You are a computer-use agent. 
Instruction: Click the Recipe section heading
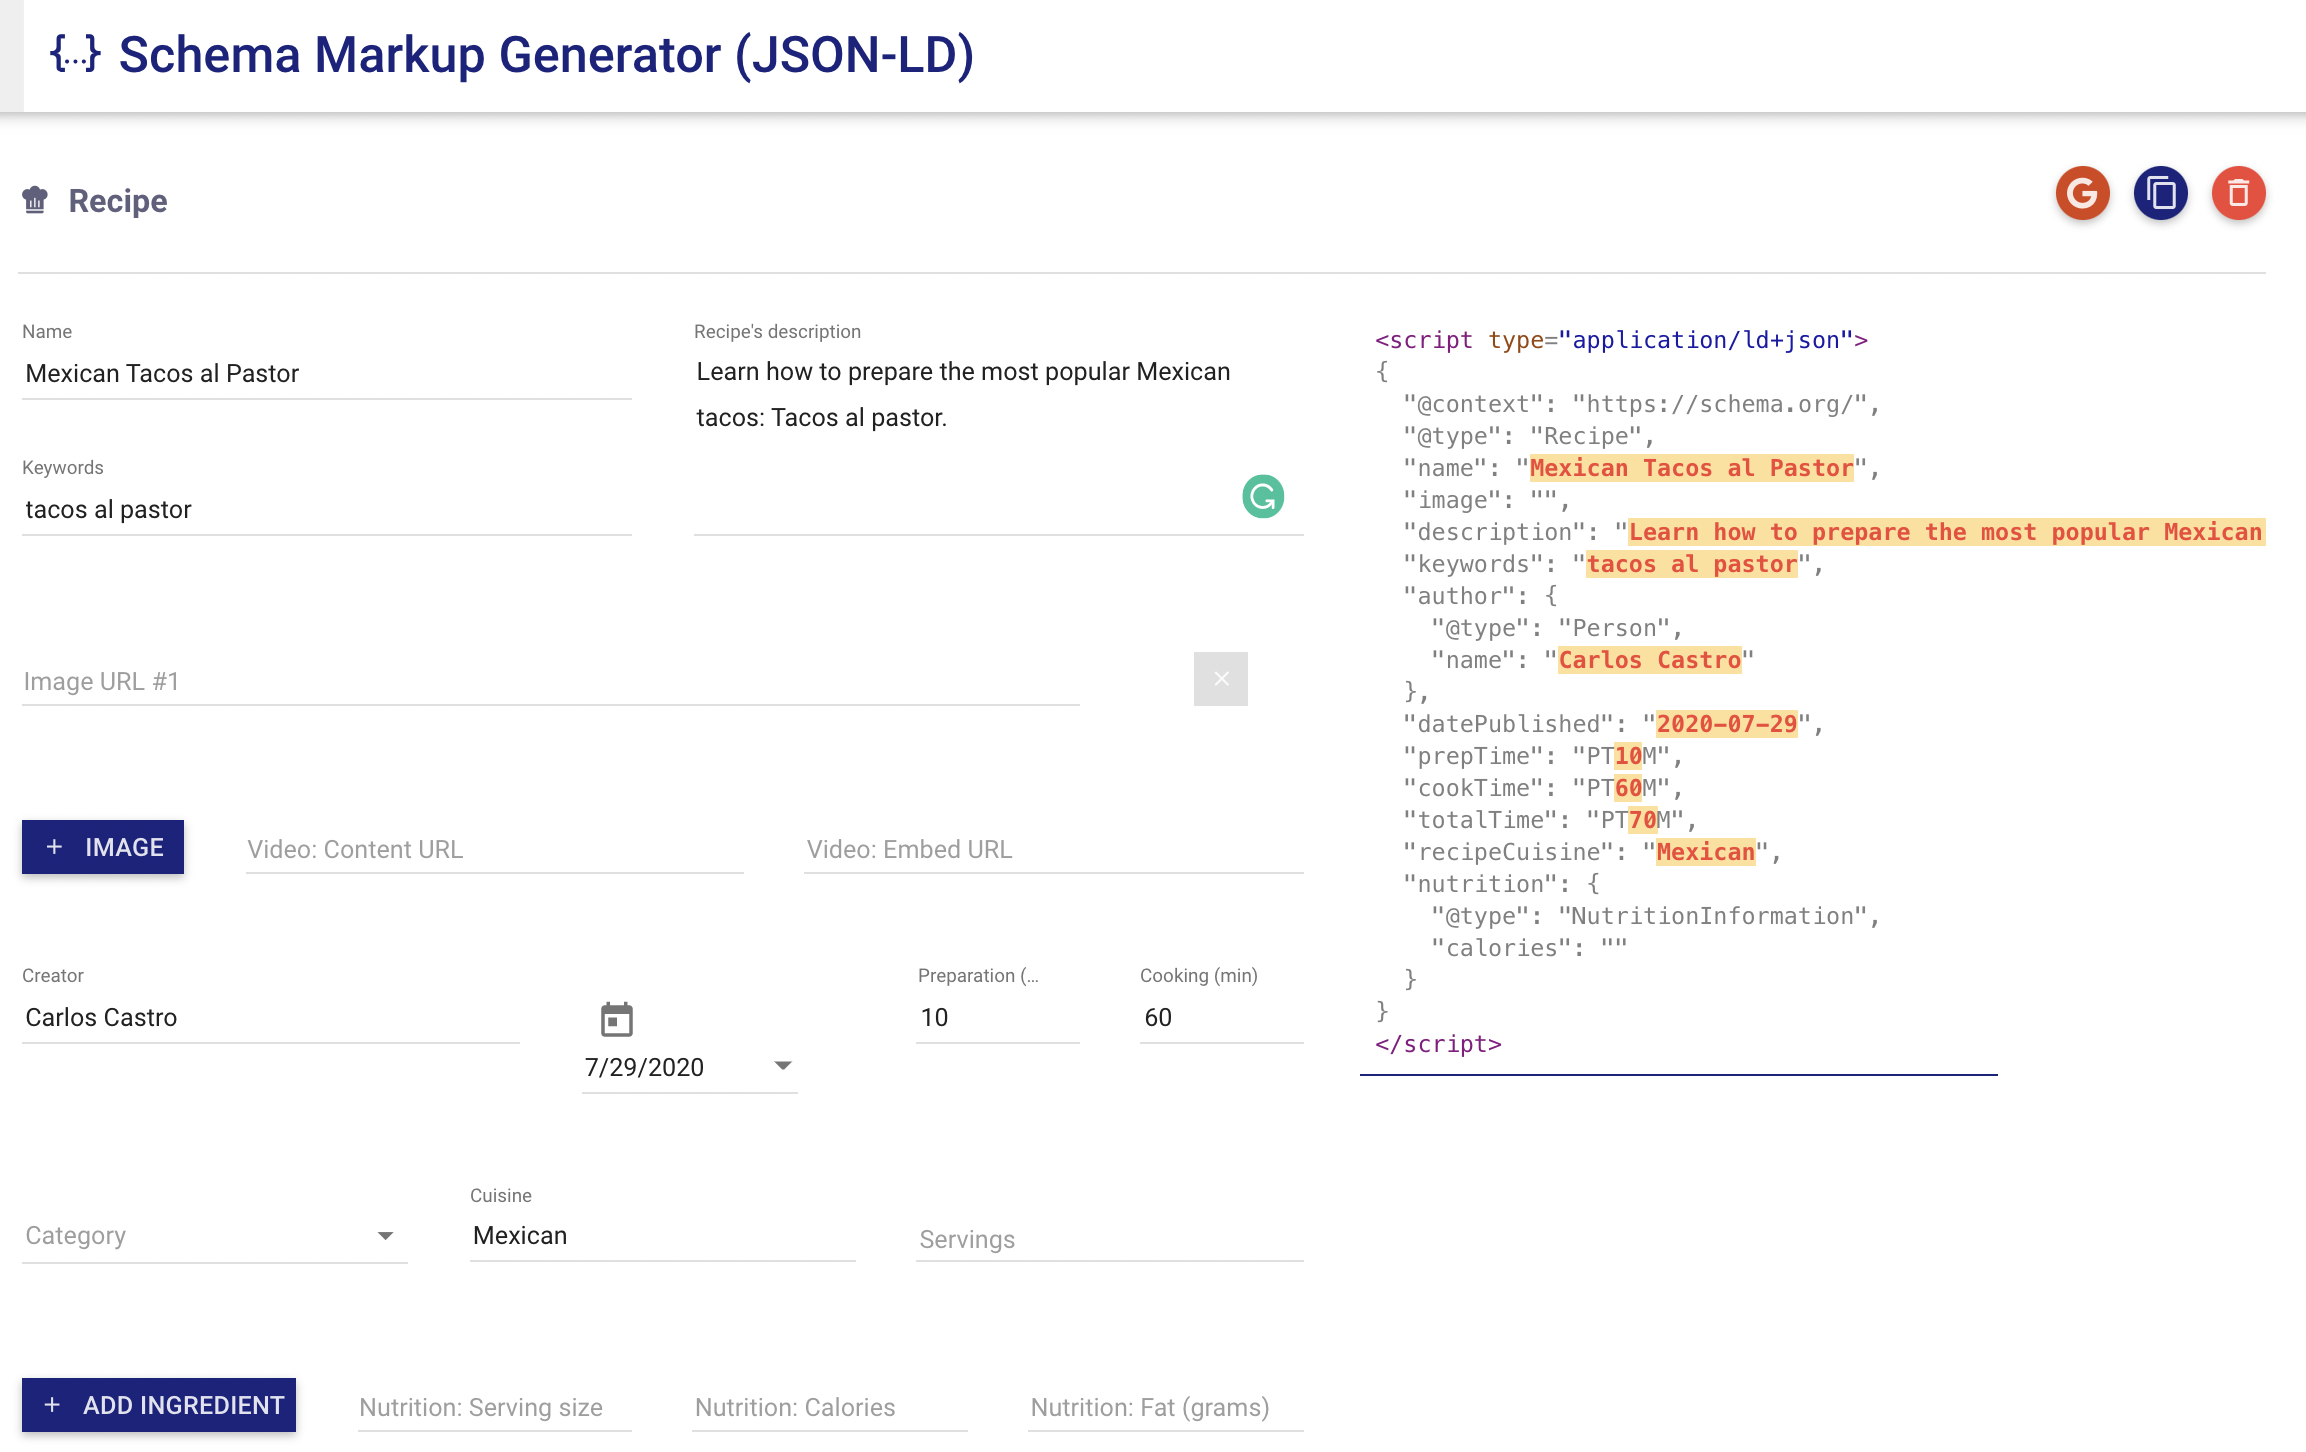[118, 201]
